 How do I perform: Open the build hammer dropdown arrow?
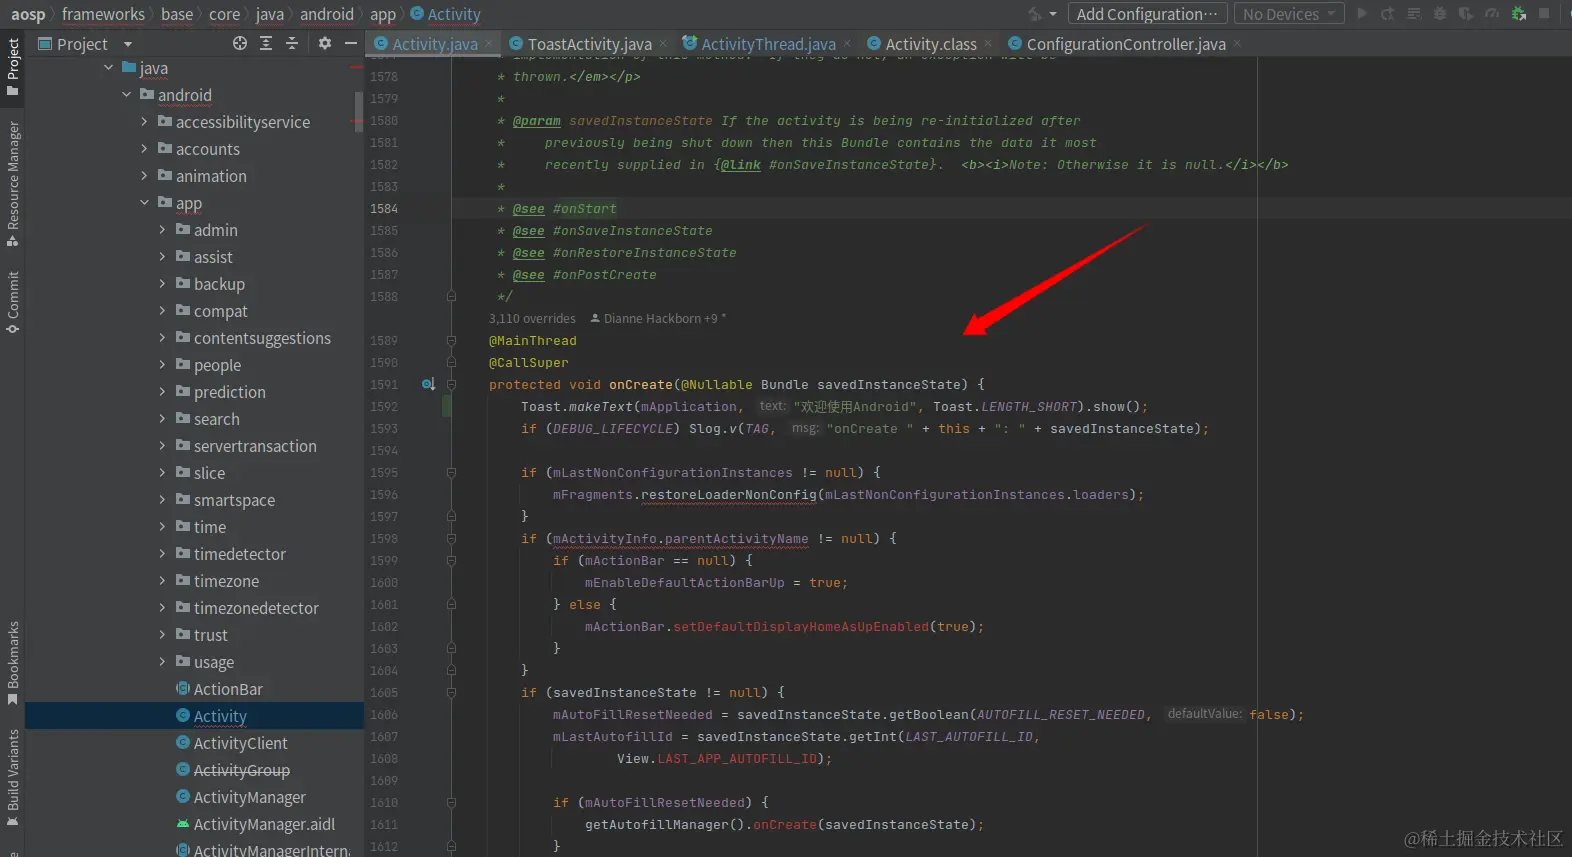click(1053, 15)
